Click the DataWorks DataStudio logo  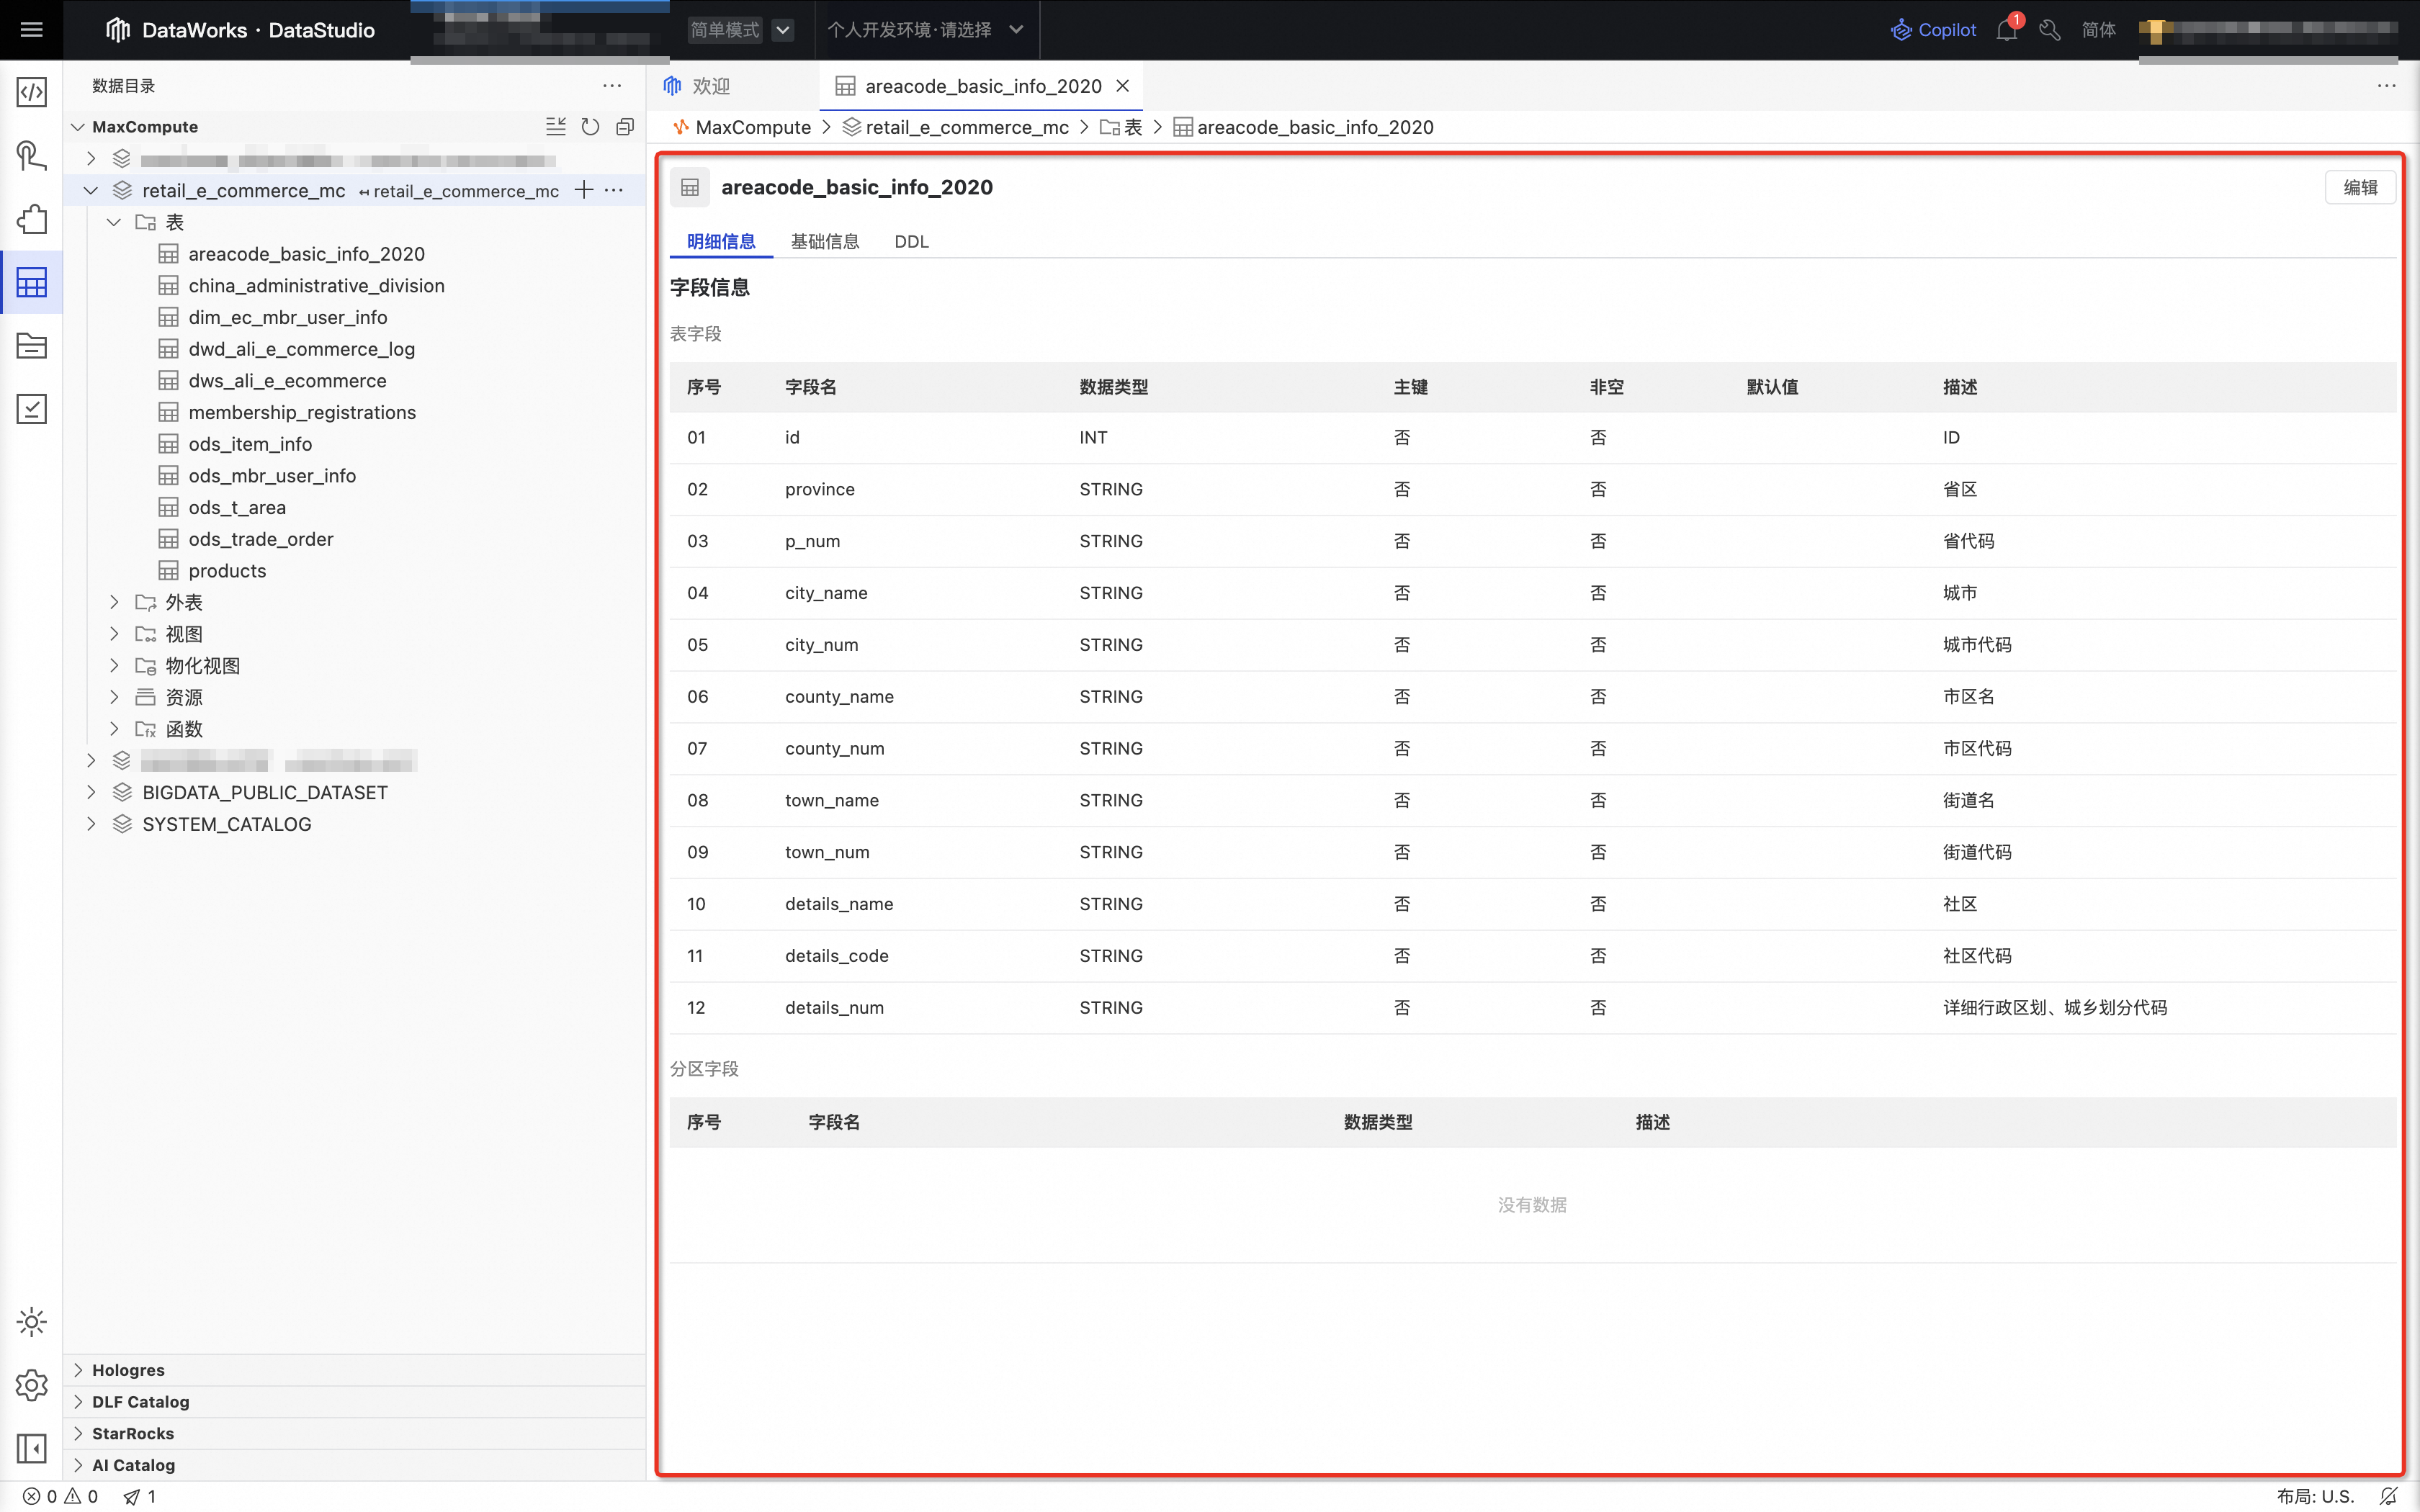pos(240,30)
